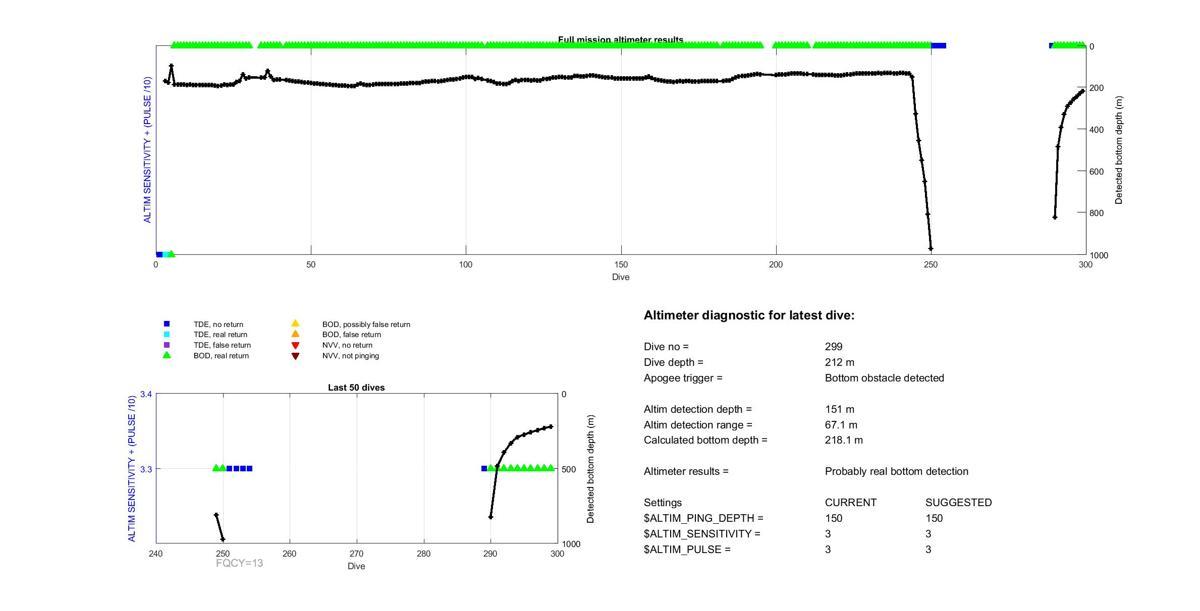Click the 'SUGGESTED' column header
The height and width of the screenshot is (611, 1200).
click(x=959, y=503)
